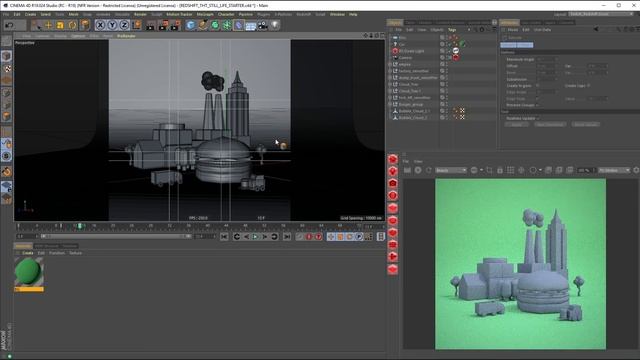
Task: Open the Tags menu in Object Manager
Action: point(452,30)
